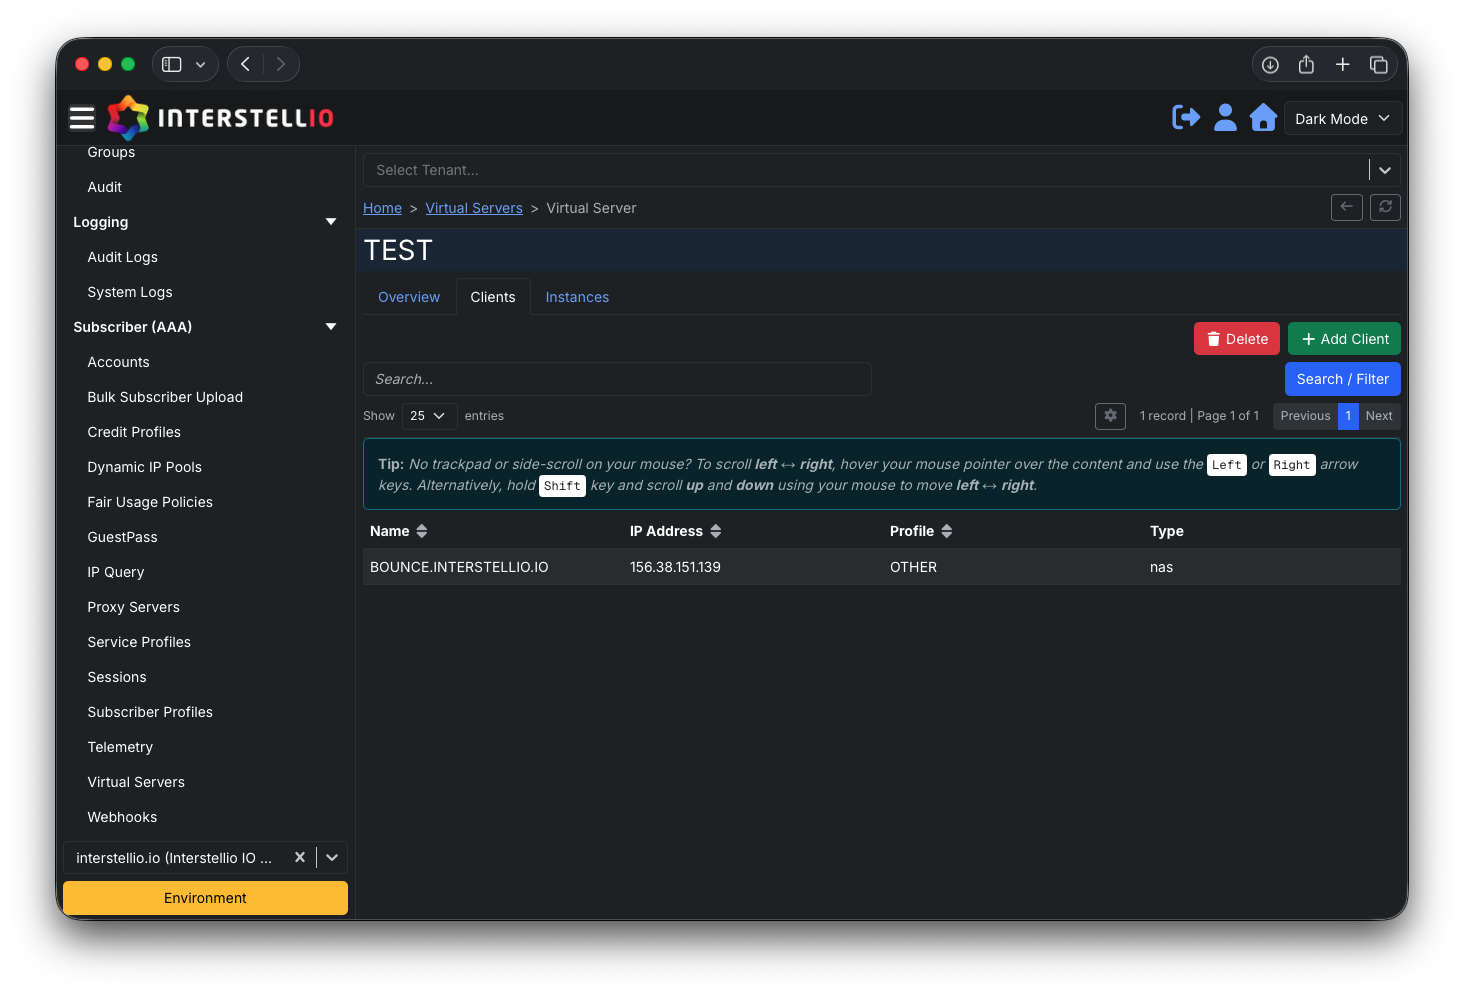Show the browser tab overview
The height and width of the screenshot is (994, 1464).
click(1378, 65)
